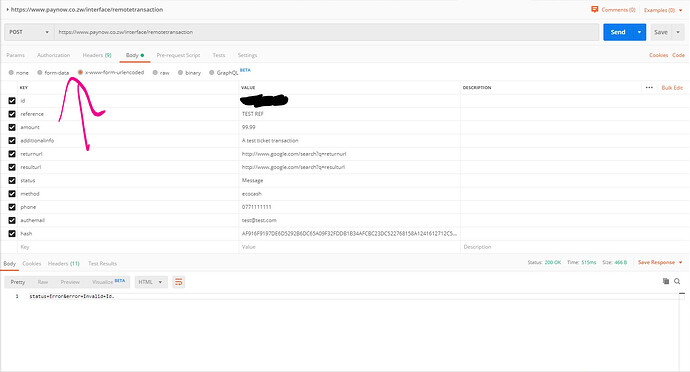The image size is (690, 372).
Task: Open request Headers (9) tab
Action: [97, 55]
